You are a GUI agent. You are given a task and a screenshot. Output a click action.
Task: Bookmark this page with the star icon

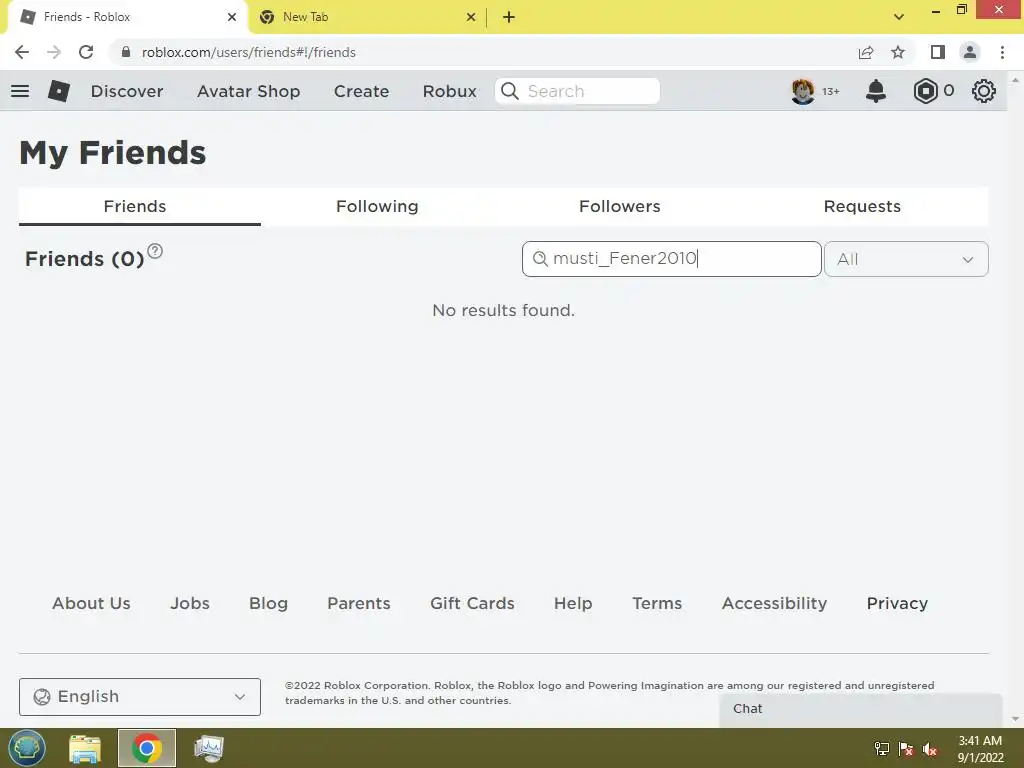[x=898, y=52]
